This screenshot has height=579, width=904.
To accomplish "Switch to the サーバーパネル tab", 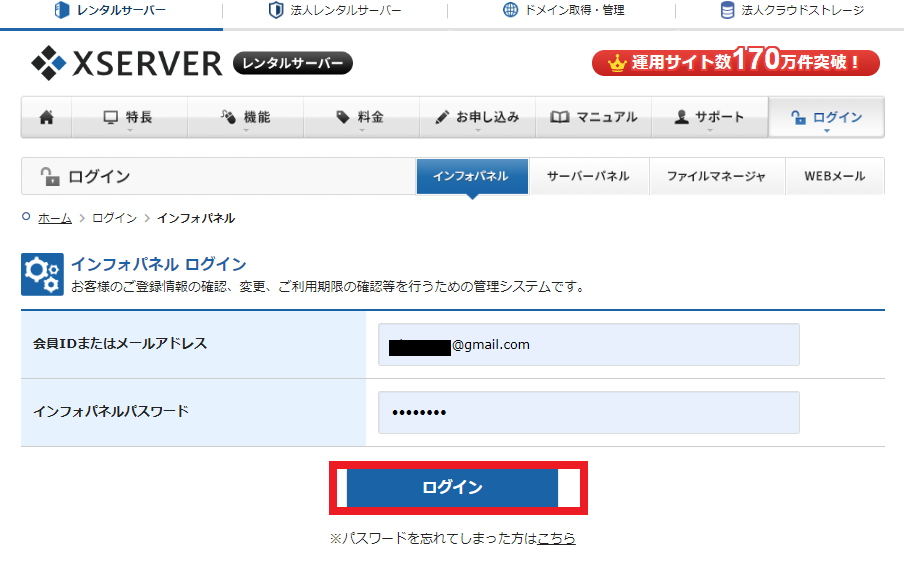I will click(x=588, y=176).
